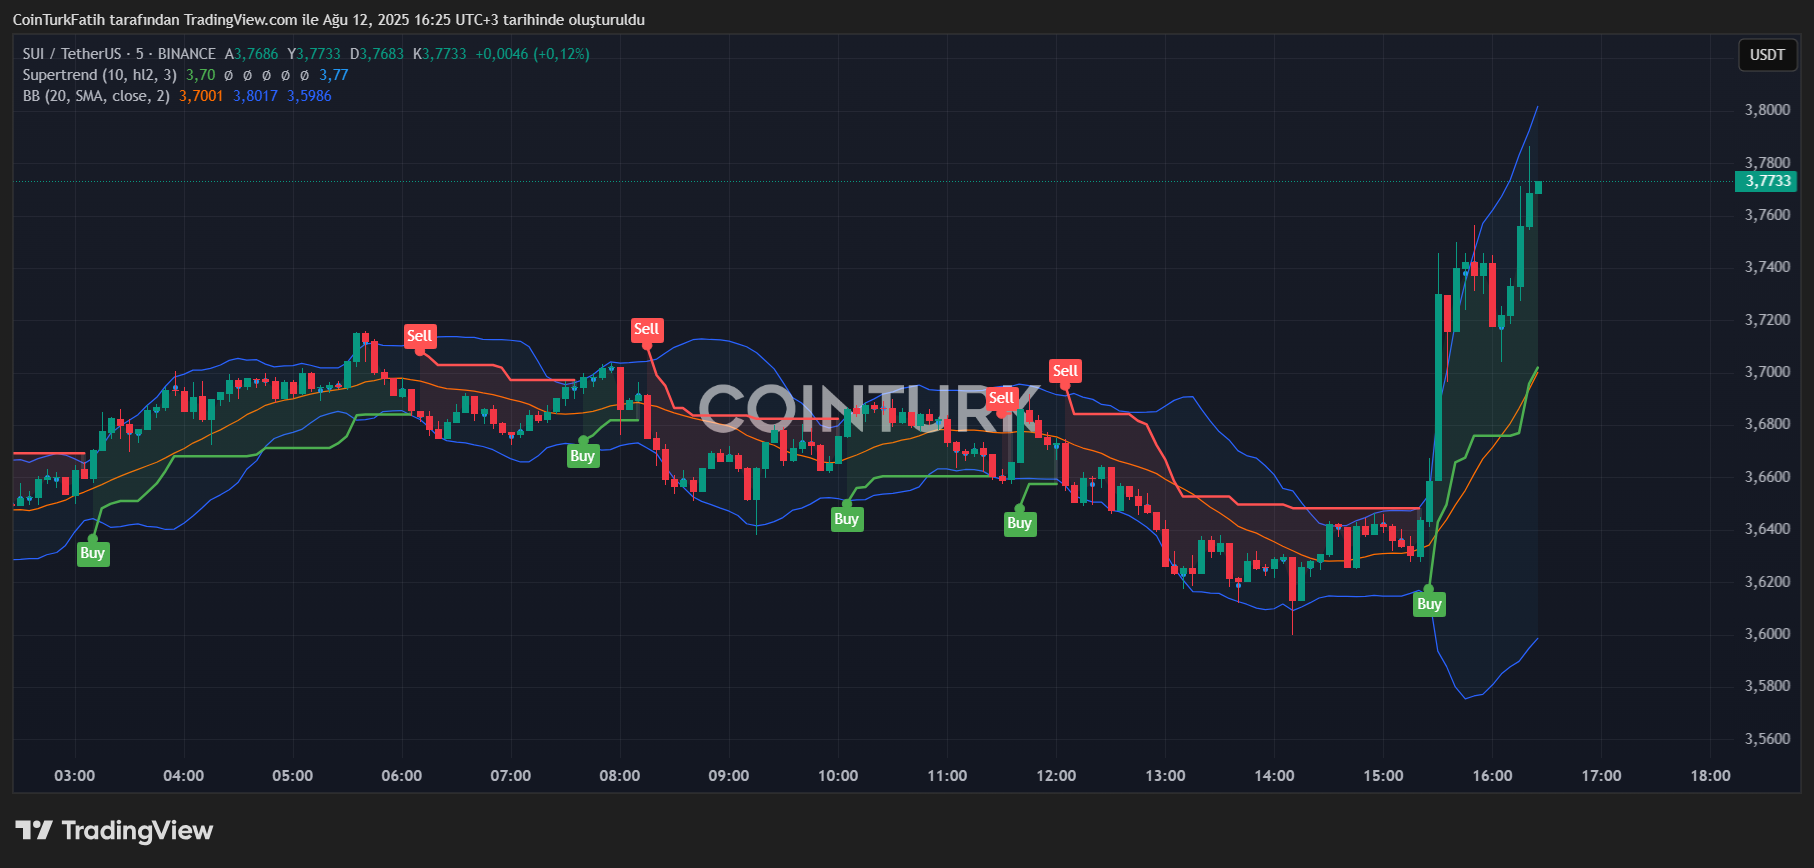This screenshot has width=1814, height=868.
Task: Click the Sell signal just after 12:00
Action: [x=1065, y=371]
